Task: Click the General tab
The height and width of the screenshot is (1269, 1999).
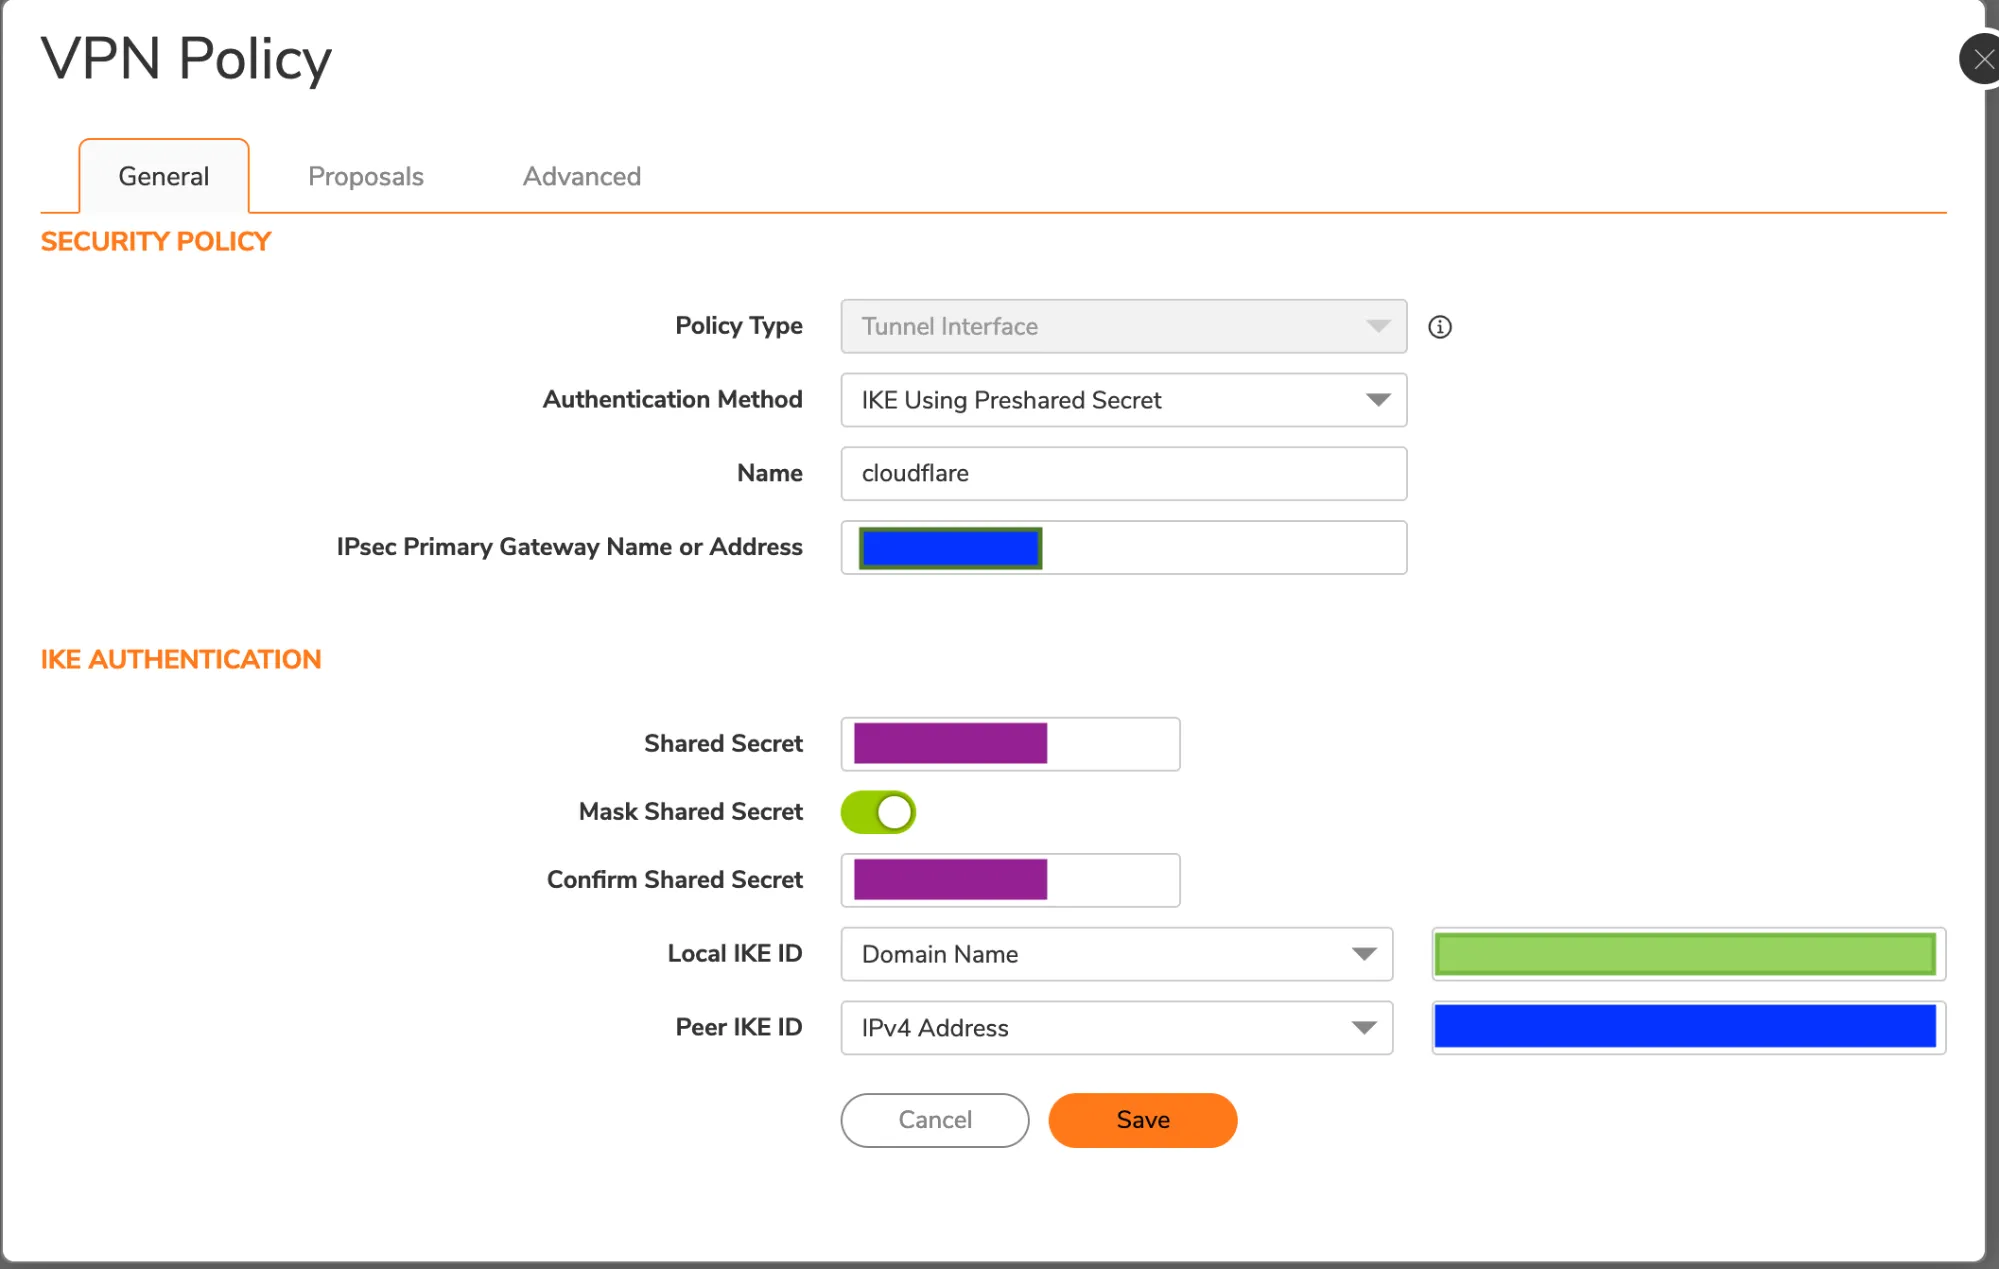Action: click(x=165, y=176)
